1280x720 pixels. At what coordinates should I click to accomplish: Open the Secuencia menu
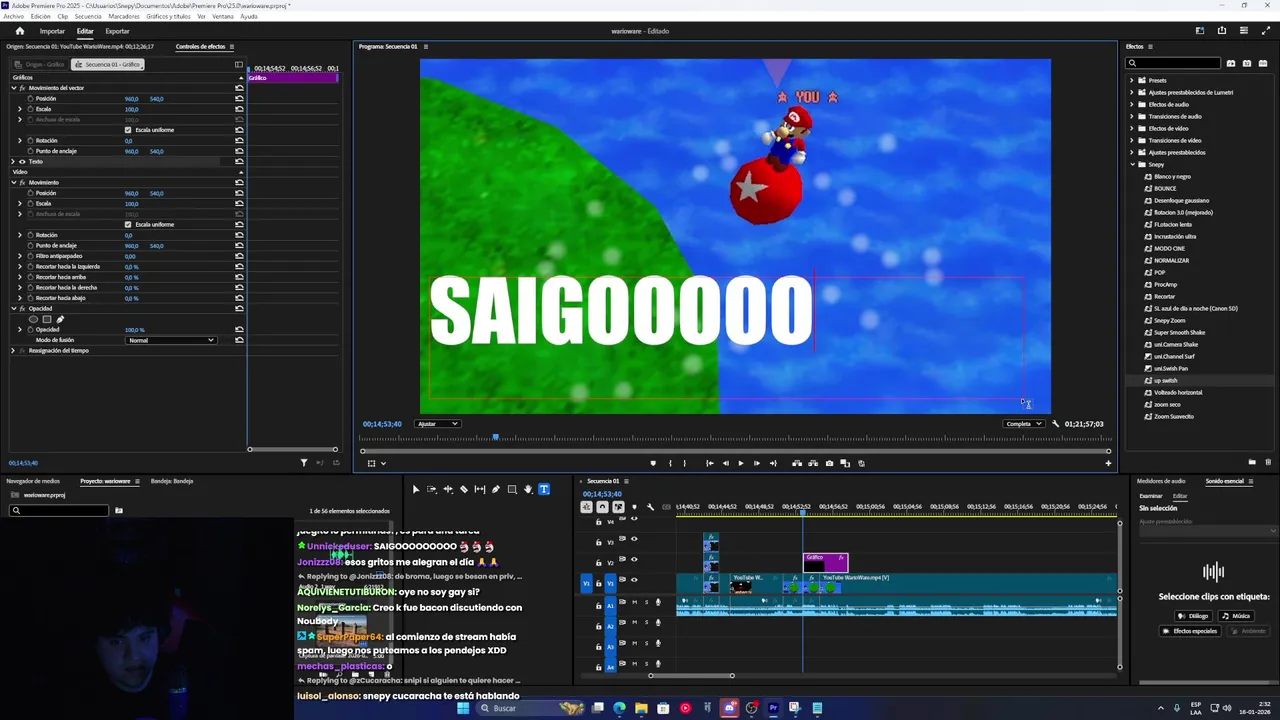coord(88,16)
